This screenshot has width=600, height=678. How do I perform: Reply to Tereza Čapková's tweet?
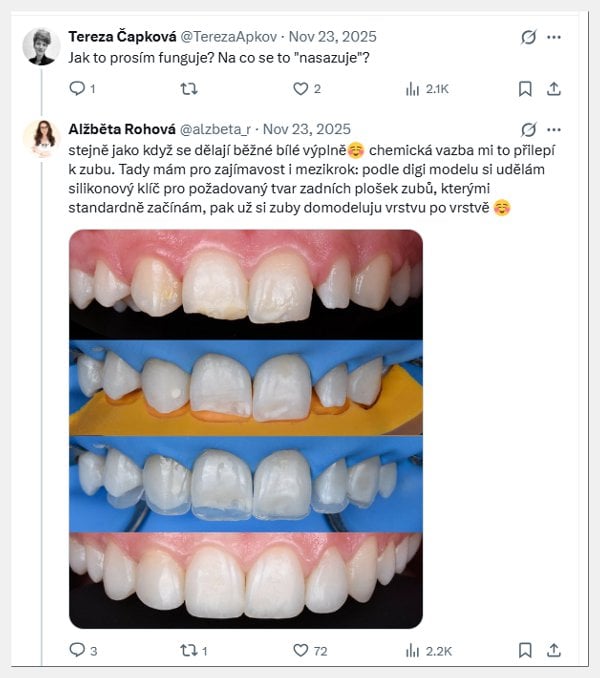click(78, 89)
